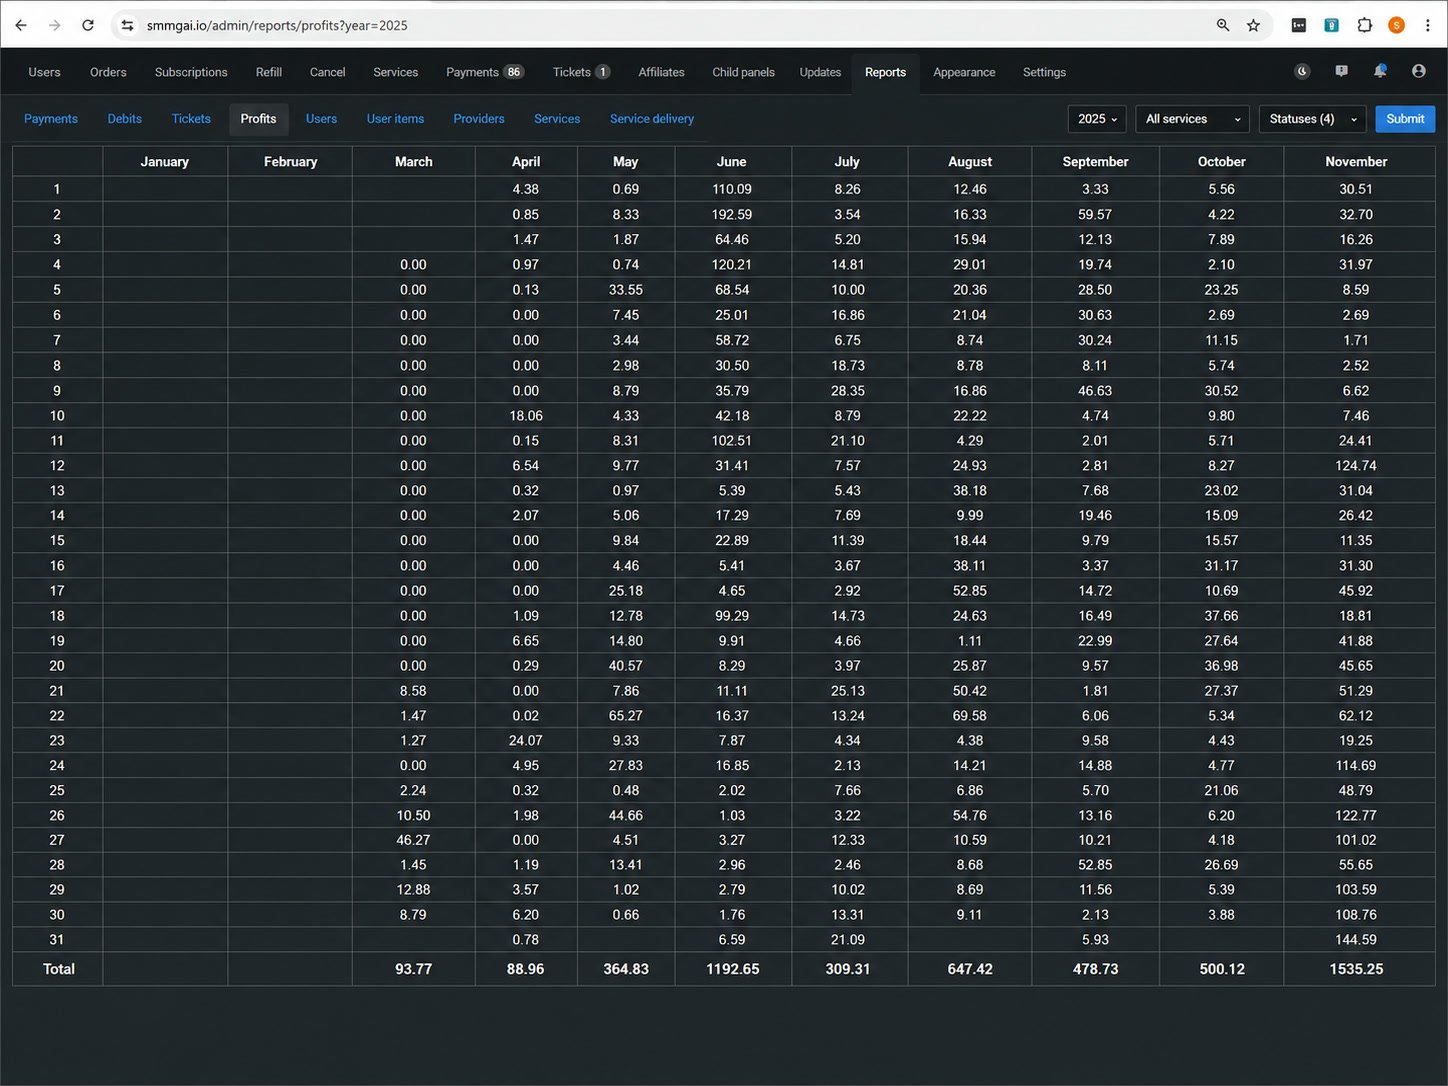This screenshot has width=1448, height=1086.
Task: Open Child panels menu item
Action: pos(743,72)
